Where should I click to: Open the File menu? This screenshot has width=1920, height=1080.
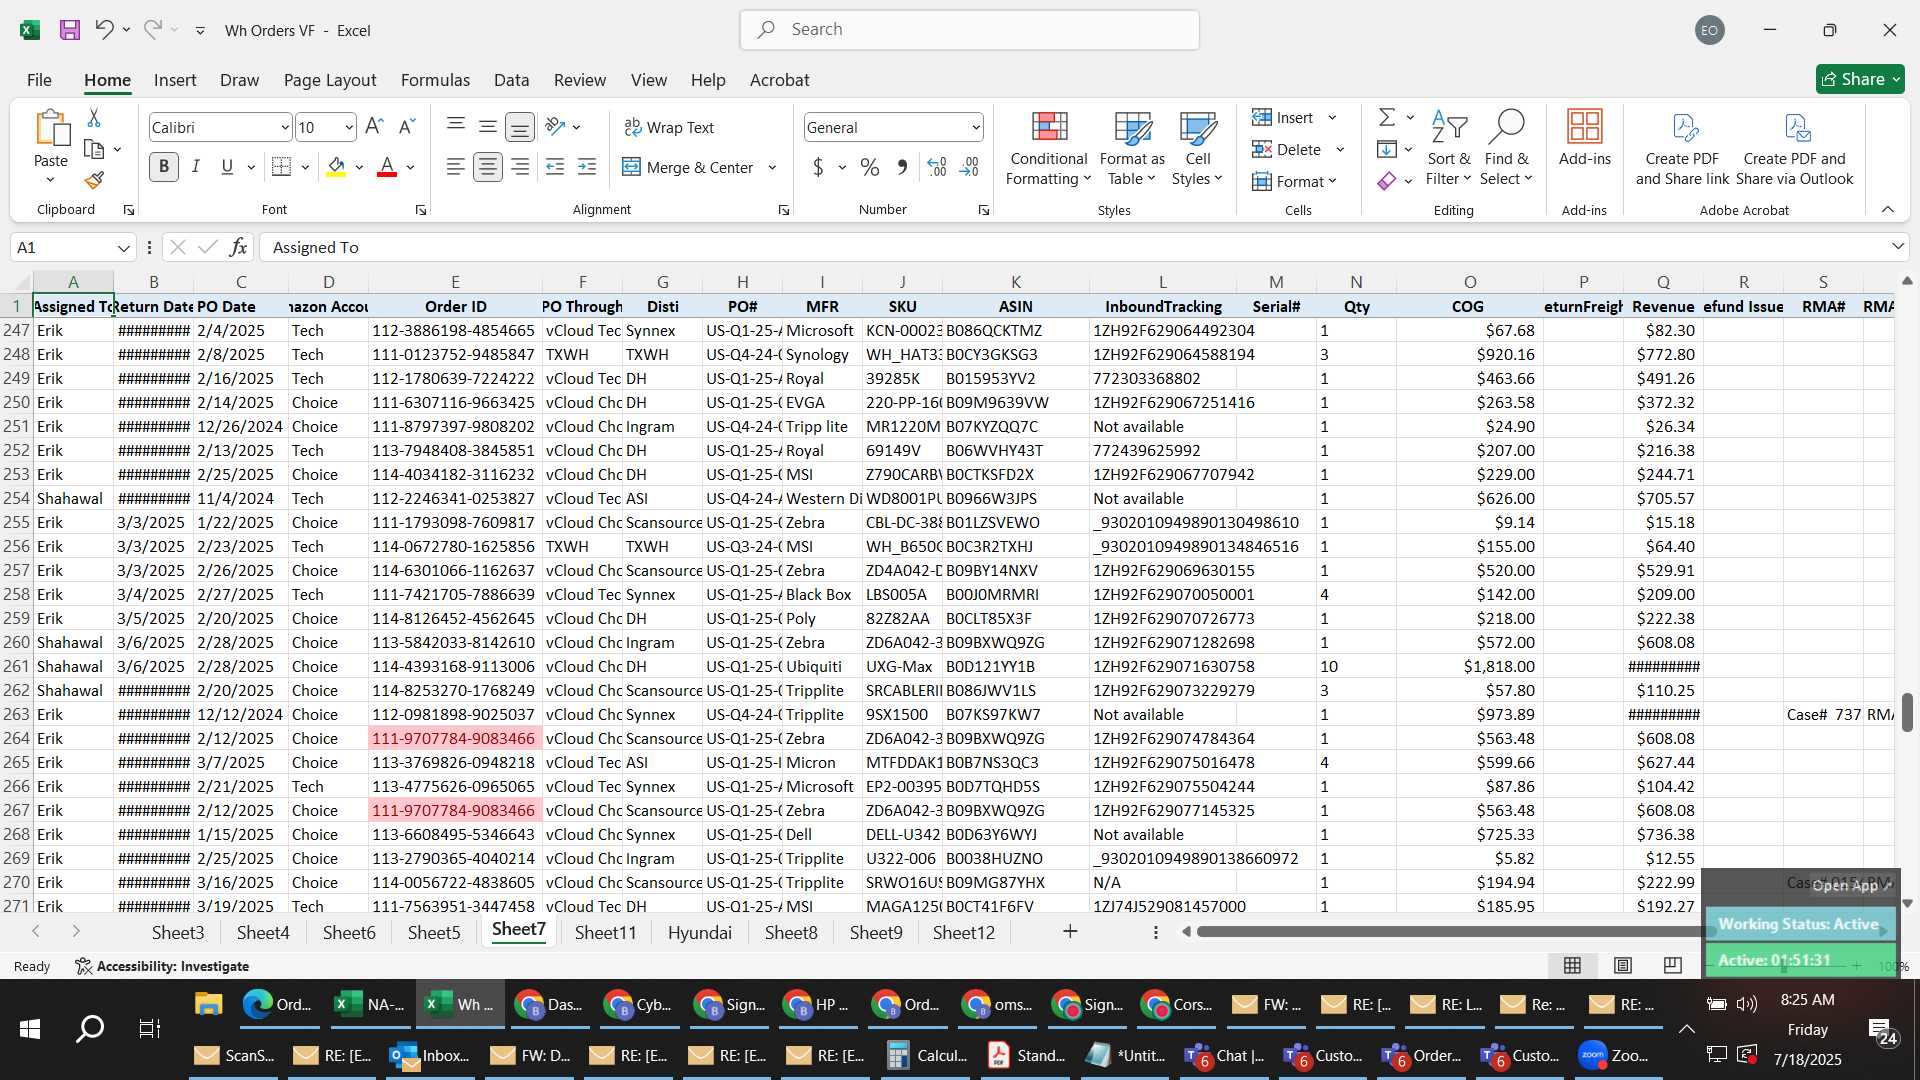click(x=39, y=80)
